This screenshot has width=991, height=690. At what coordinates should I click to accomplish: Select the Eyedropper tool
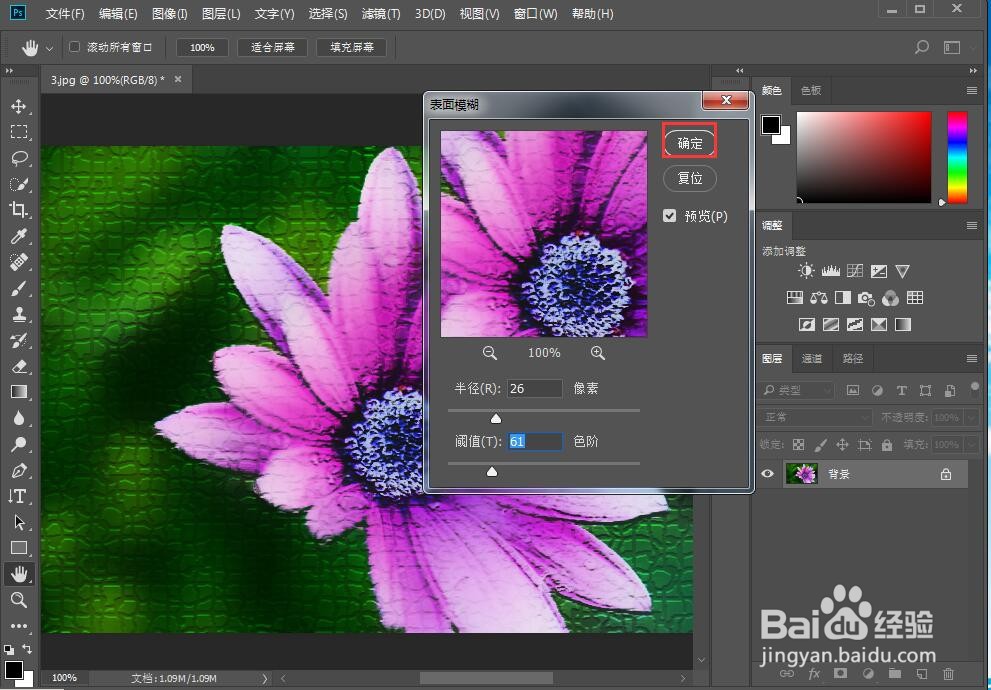point(19,236)
